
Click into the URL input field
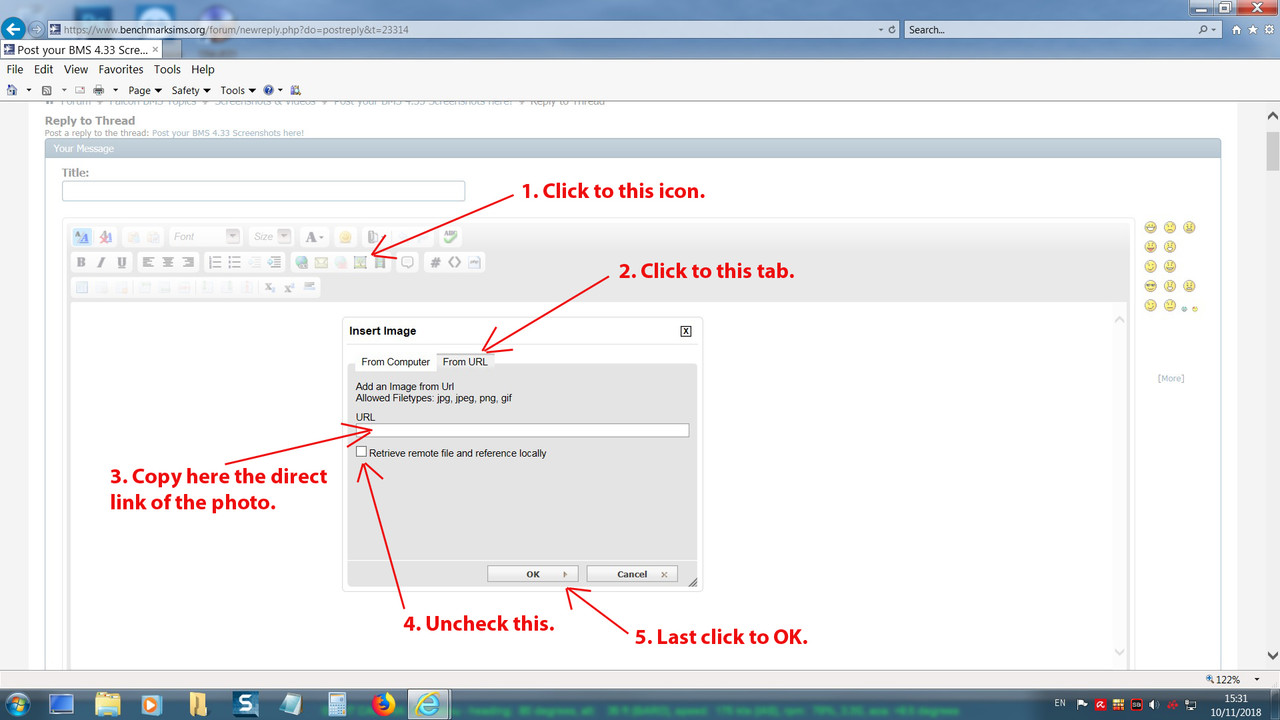[x=522, y=431]
